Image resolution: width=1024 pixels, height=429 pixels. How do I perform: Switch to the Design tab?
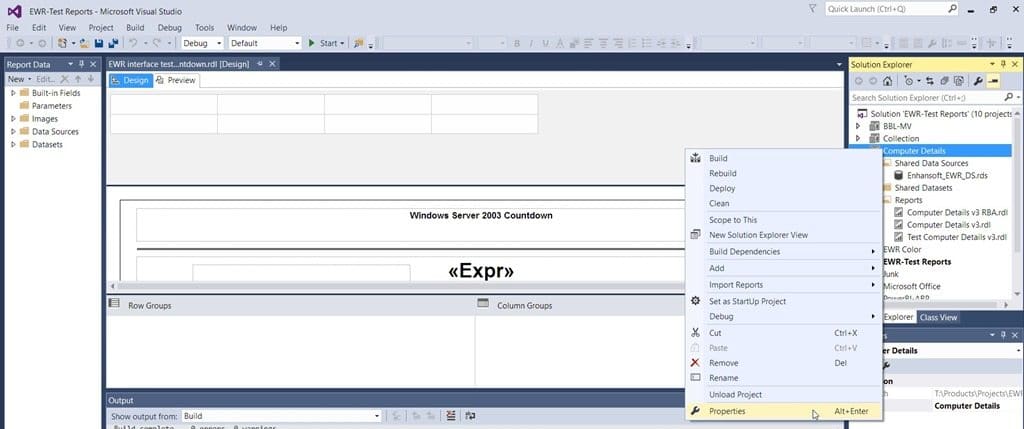point(131,80)
